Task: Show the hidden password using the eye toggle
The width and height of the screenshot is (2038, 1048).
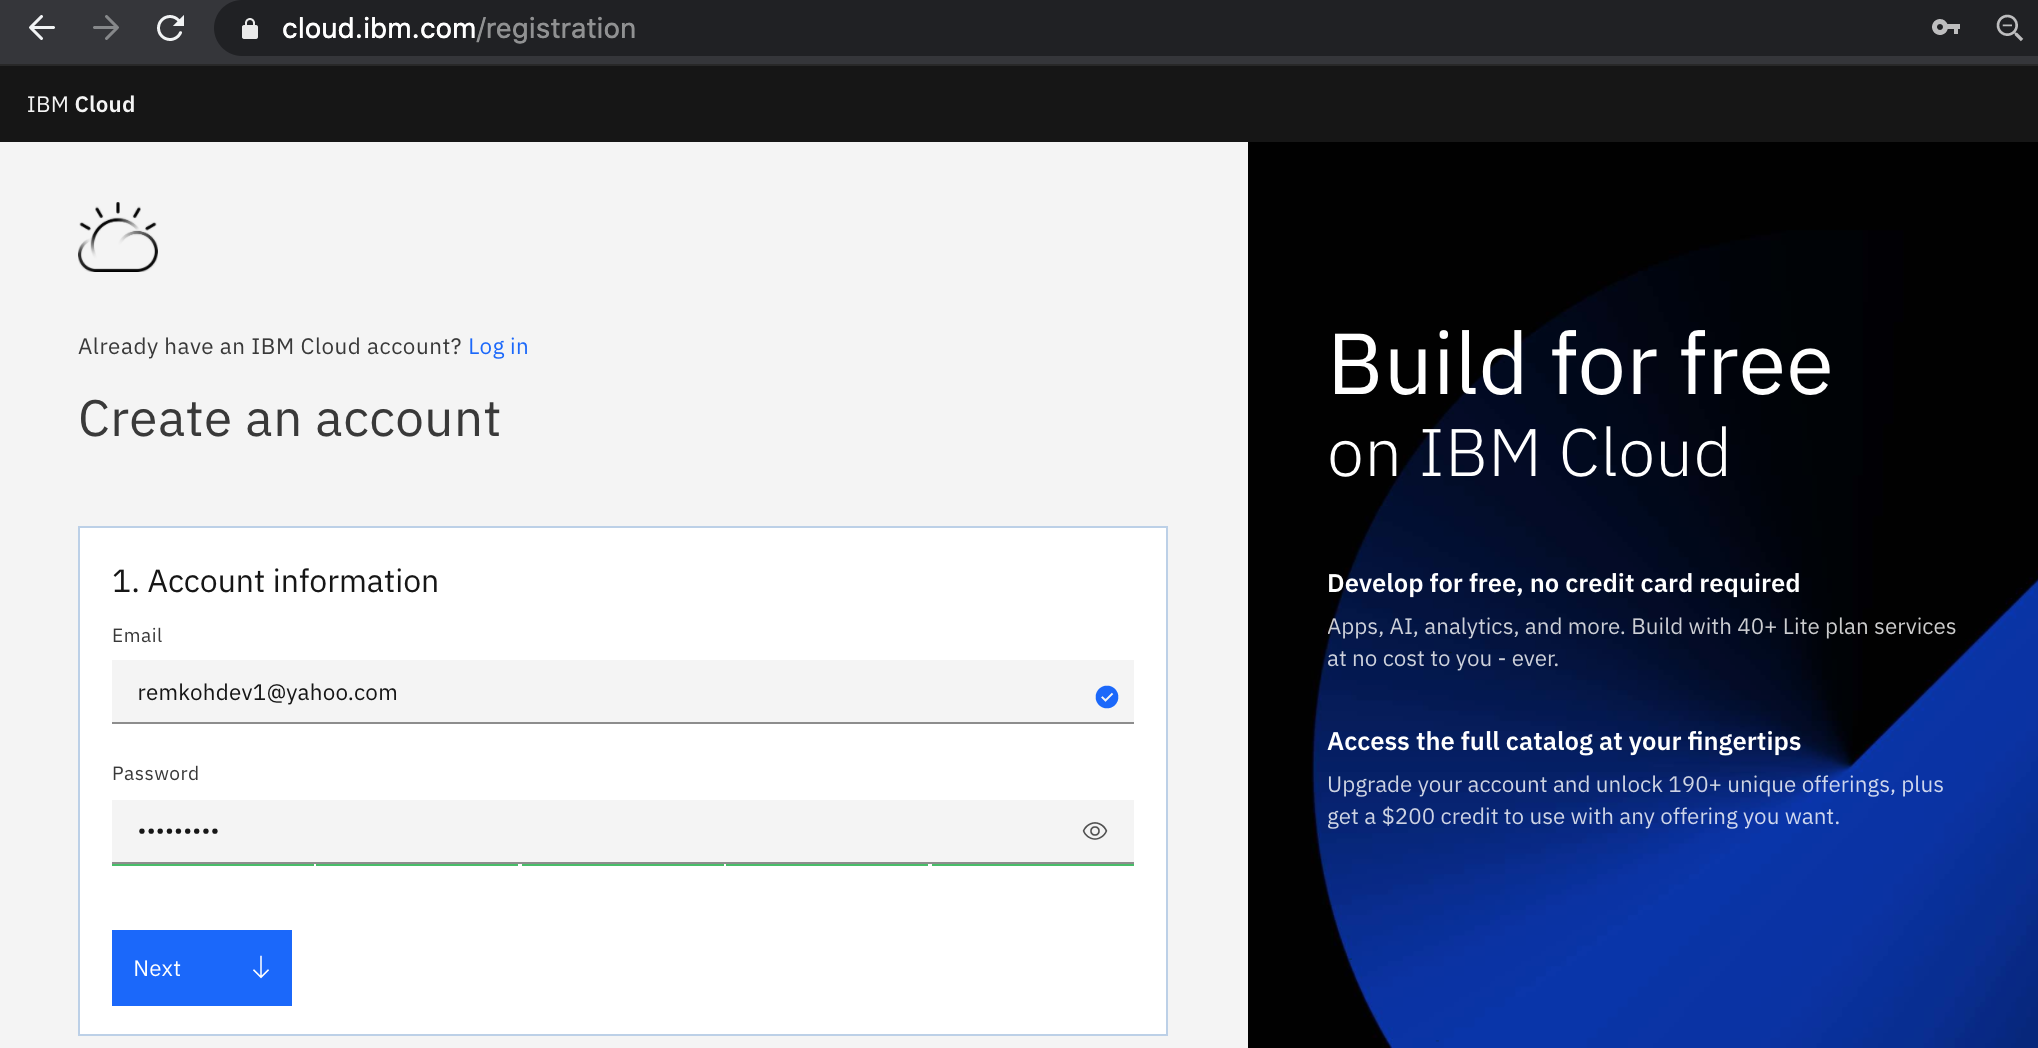Action: (x=1094, y=830)
